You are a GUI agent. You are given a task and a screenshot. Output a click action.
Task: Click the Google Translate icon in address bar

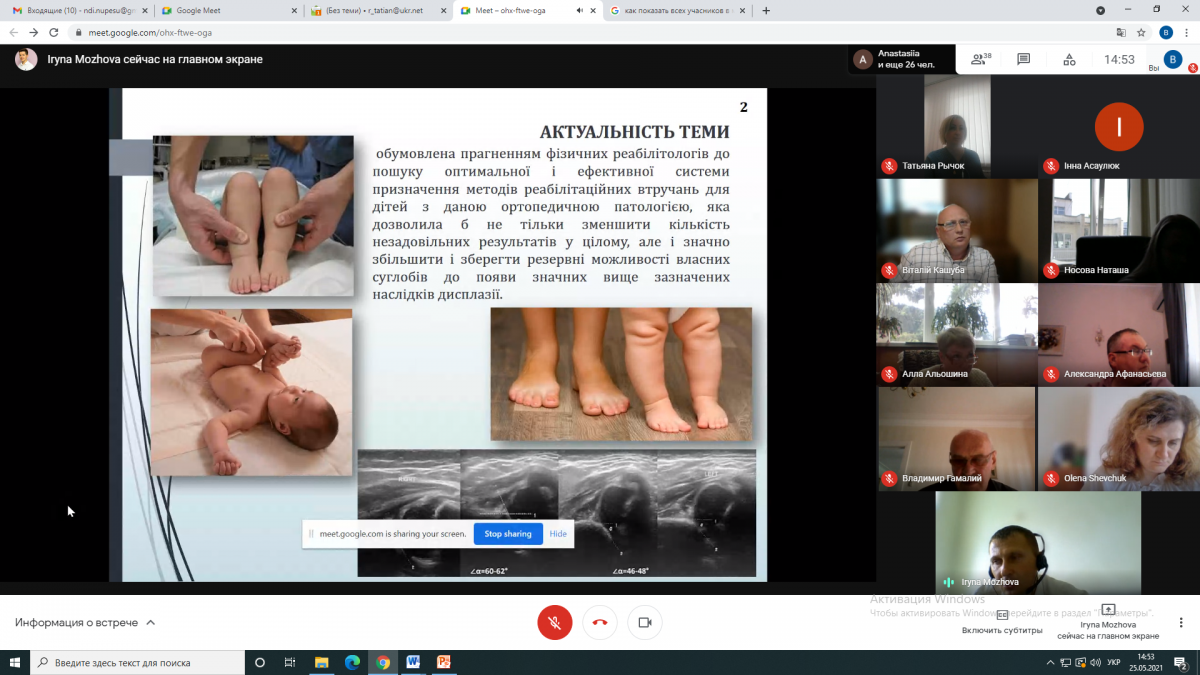[x=1121, y=32]
